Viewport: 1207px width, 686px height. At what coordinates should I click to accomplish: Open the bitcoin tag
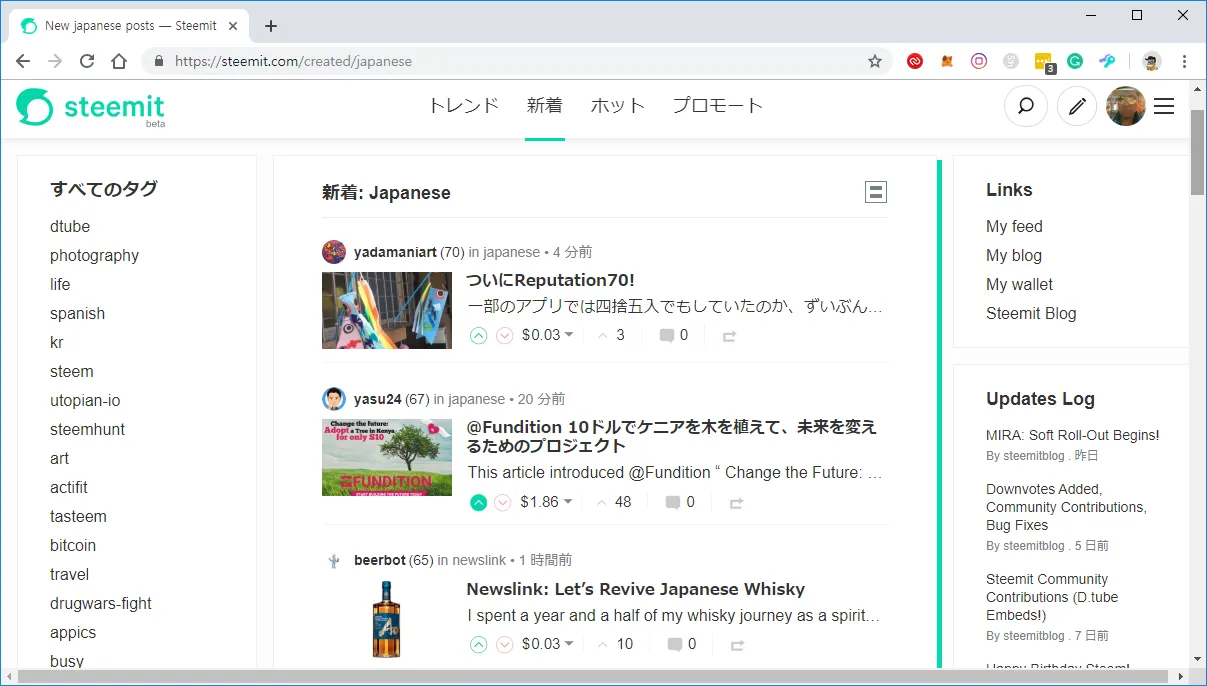[x=73, y=545]
